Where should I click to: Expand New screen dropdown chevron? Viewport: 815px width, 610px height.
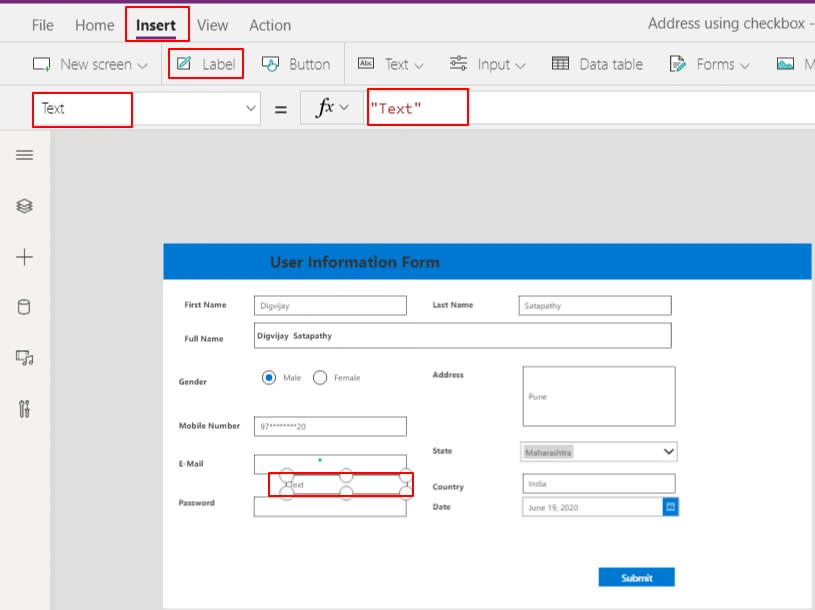pyautogui.click(x=142, y=65)
